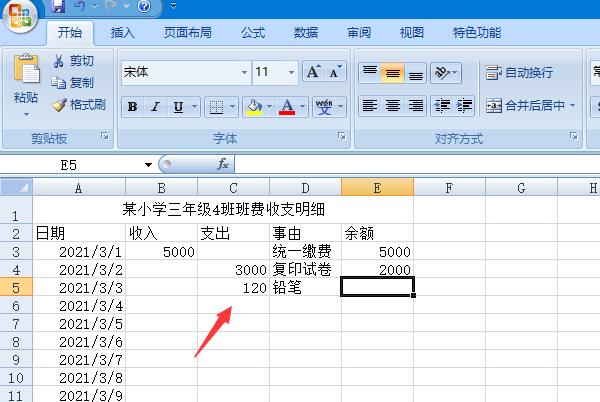The height and width of the screenshot is (402, 600).
Task: Decrease font size with small A
Action: tap(335, 72)
